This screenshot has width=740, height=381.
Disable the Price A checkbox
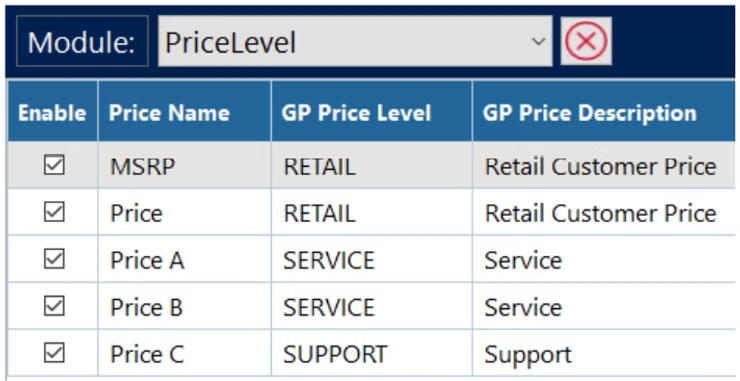pos(54,259)
